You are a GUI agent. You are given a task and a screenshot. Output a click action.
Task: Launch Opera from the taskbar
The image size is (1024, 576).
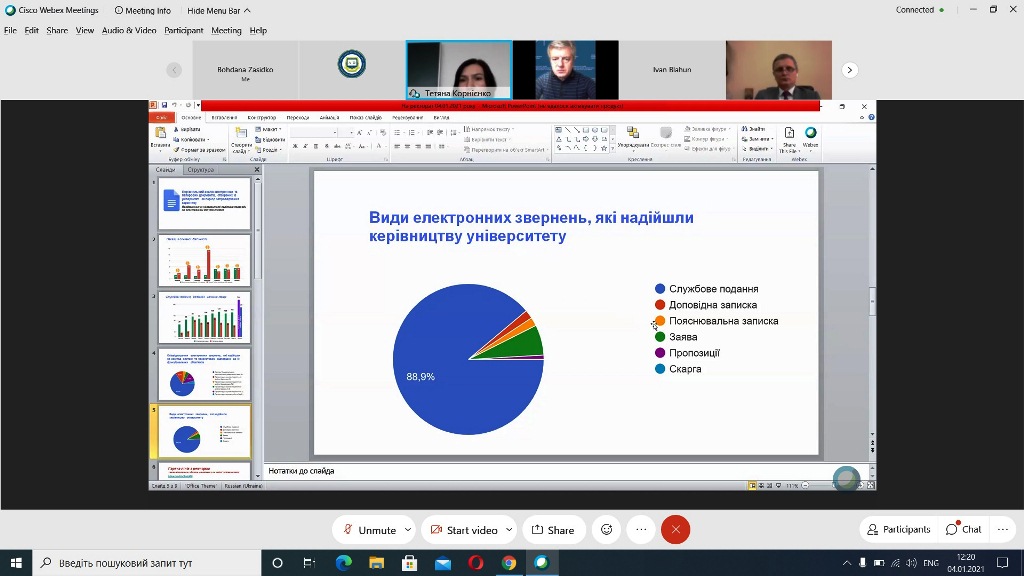[476, 563]
